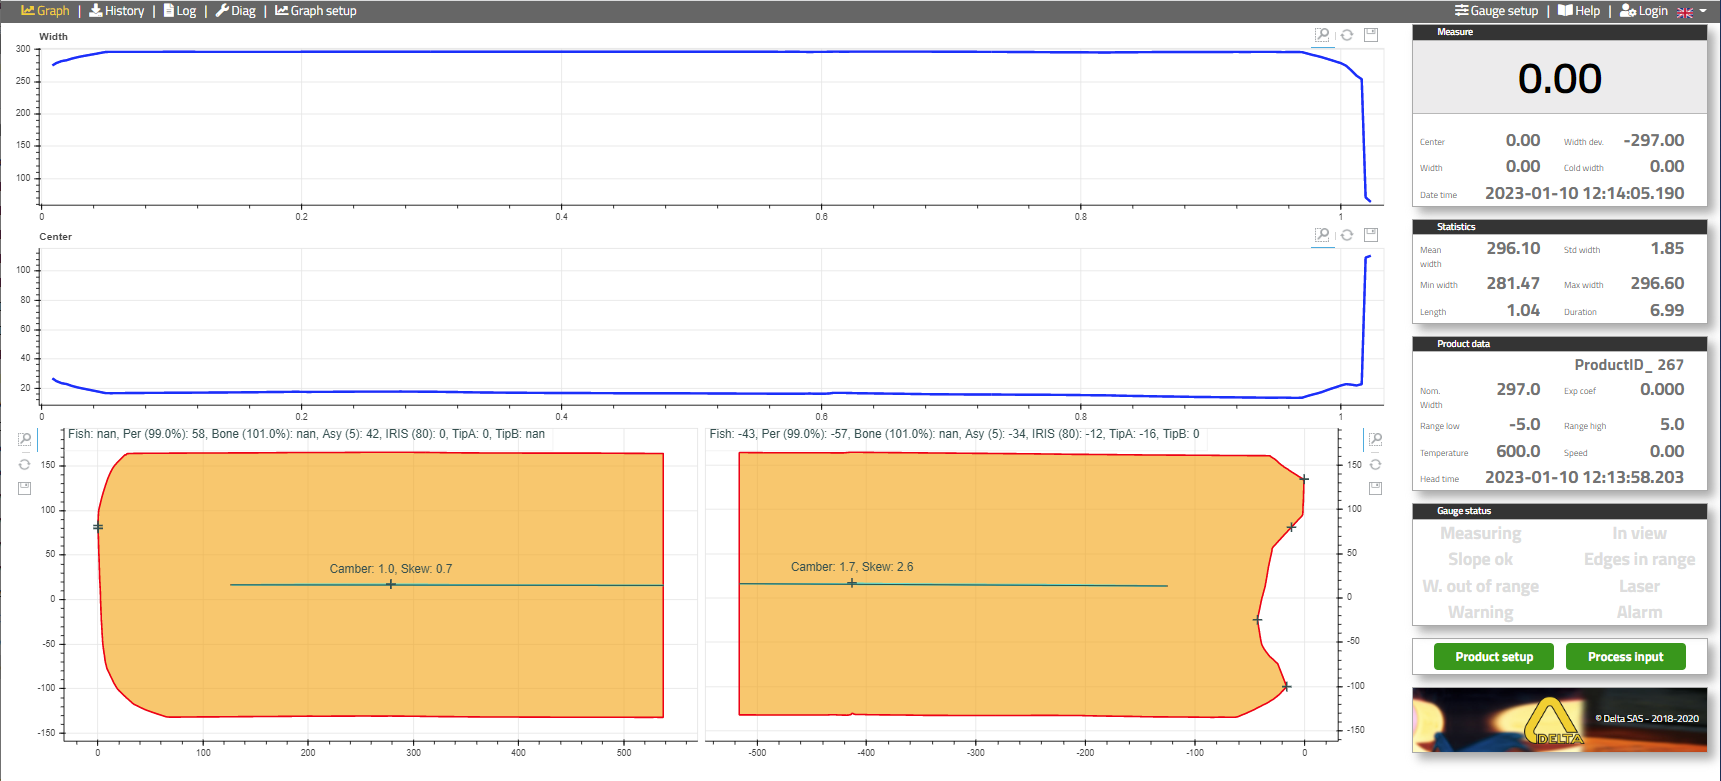The width and height of the screenshot is (1721, 781).
Task: Go to the Diag menu item
Action: 236,11
